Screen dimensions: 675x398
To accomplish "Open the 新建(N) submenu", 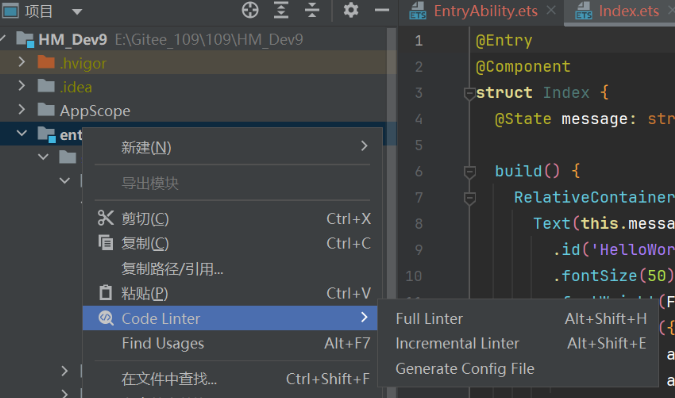I will pyautogui.click(x=232, y=147).
